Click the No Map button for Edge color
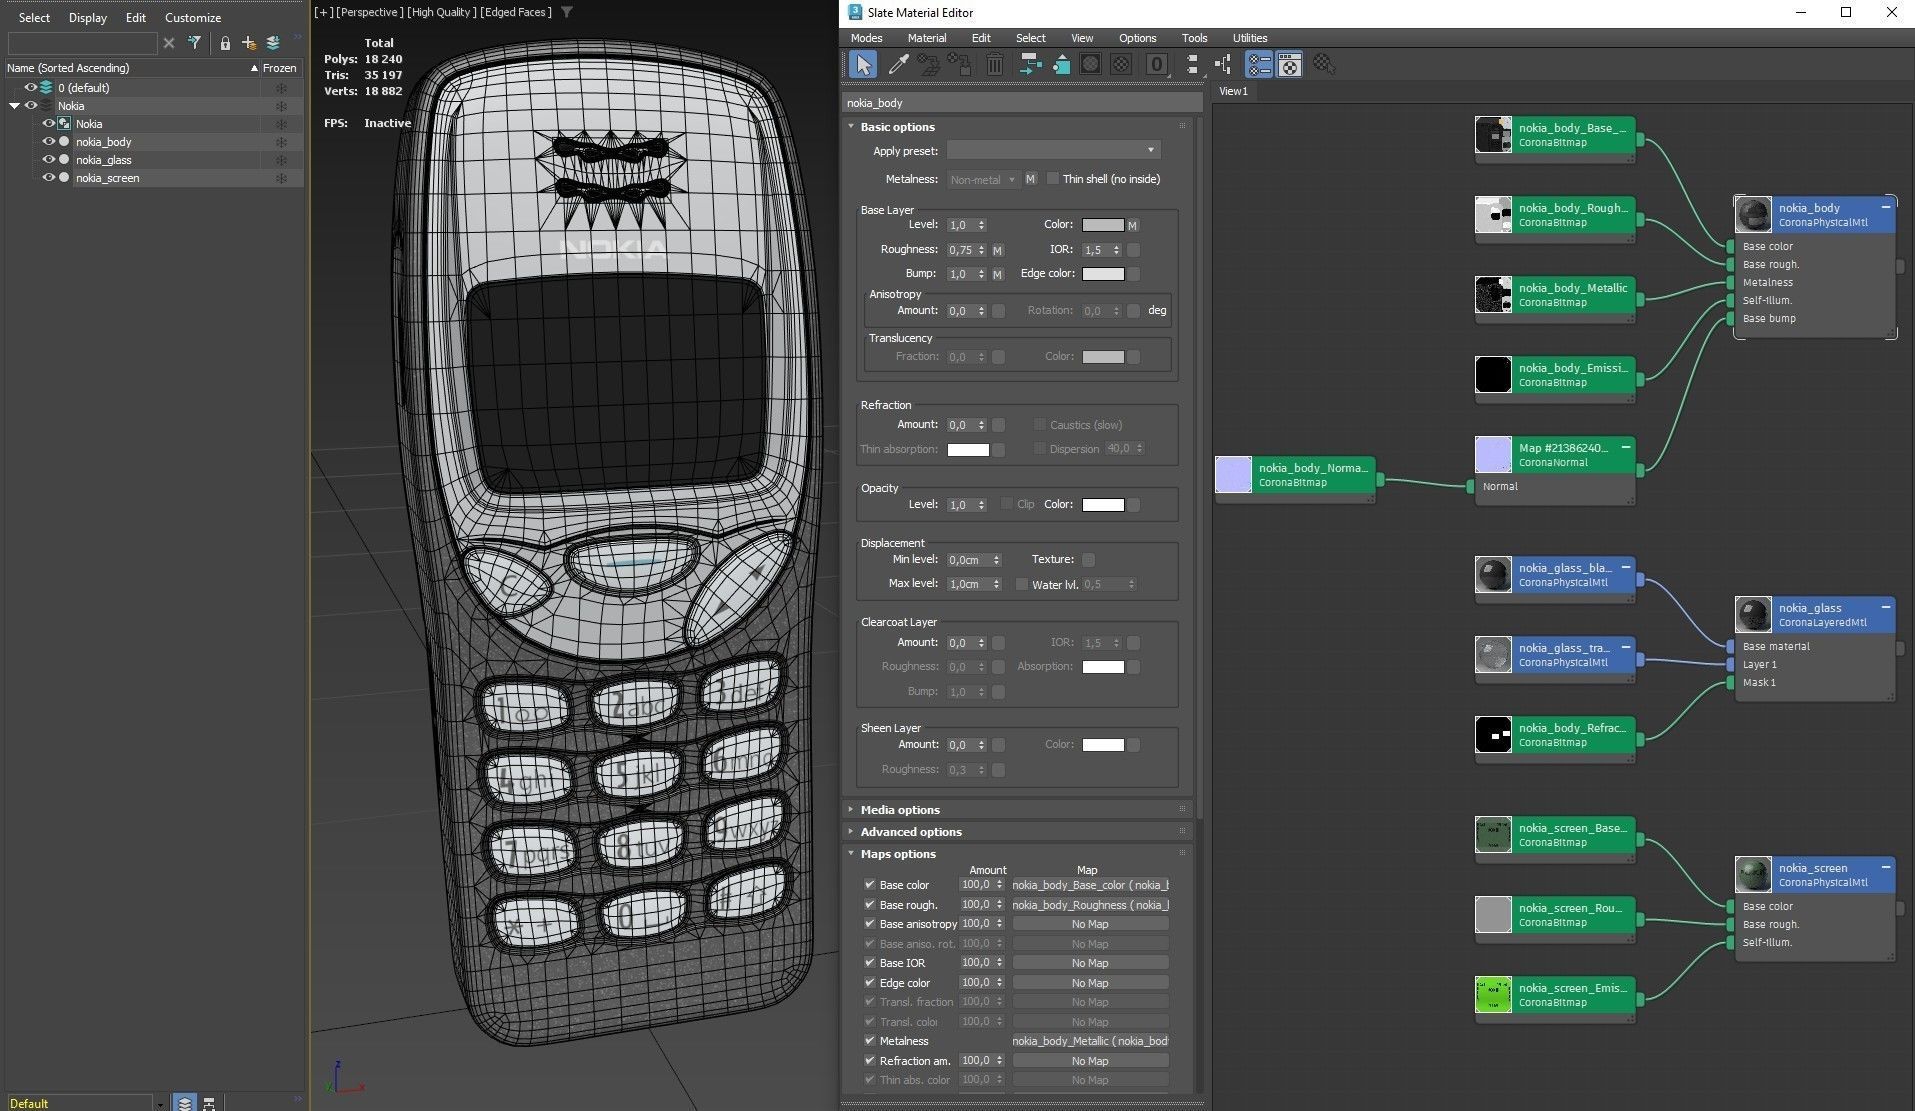The width and height of the screenshot is (1915, 1111). (1090, 983)
